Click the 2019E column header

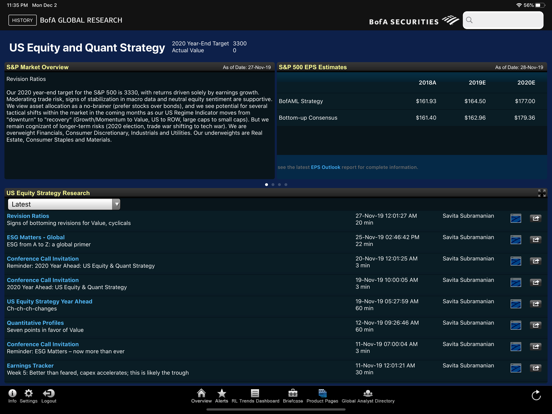tap(477, 83)
